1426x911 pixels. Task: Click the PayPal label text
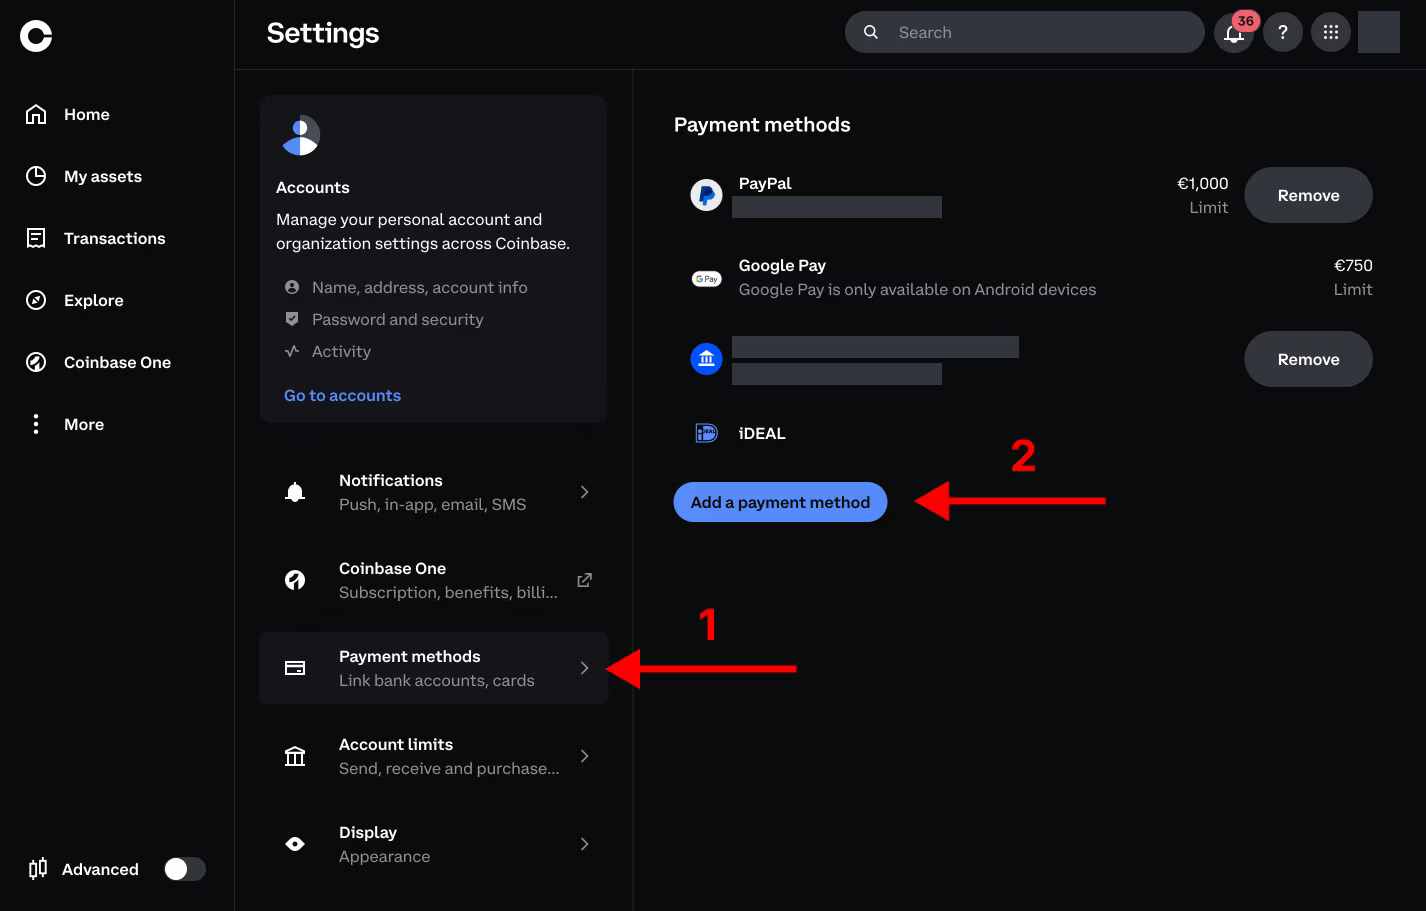point(765,183)
